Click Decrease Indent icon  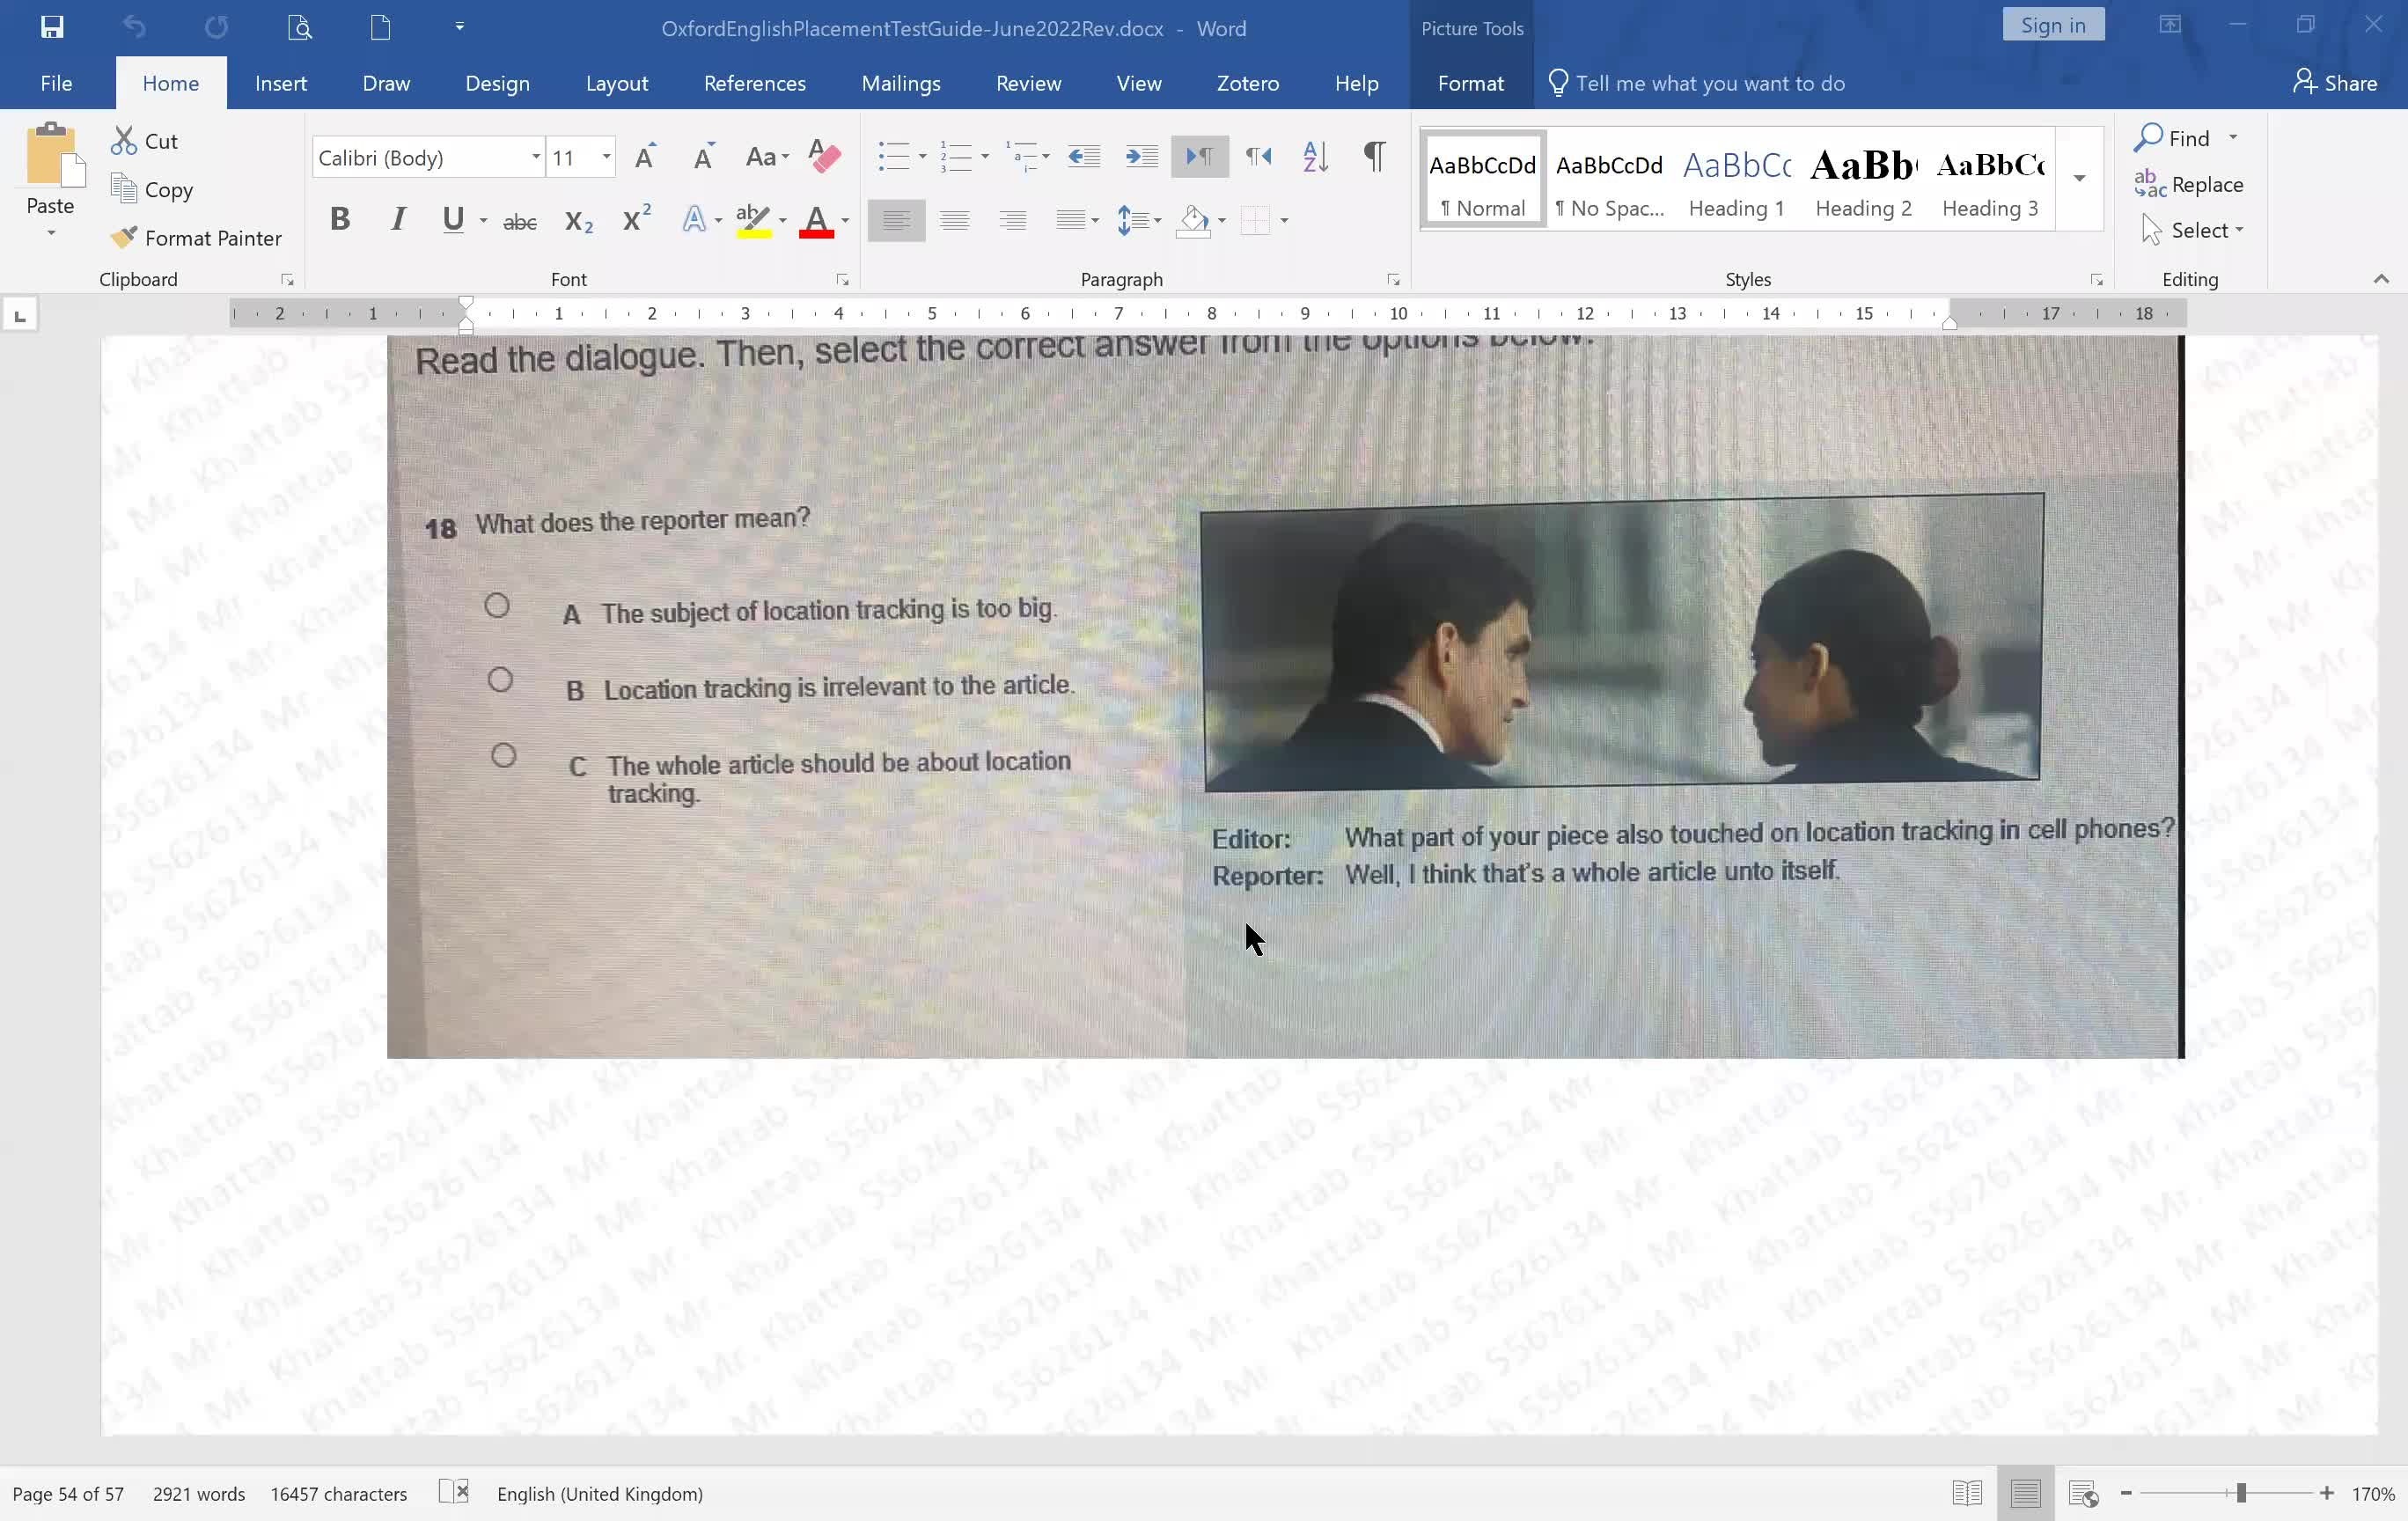point(1084,156)
